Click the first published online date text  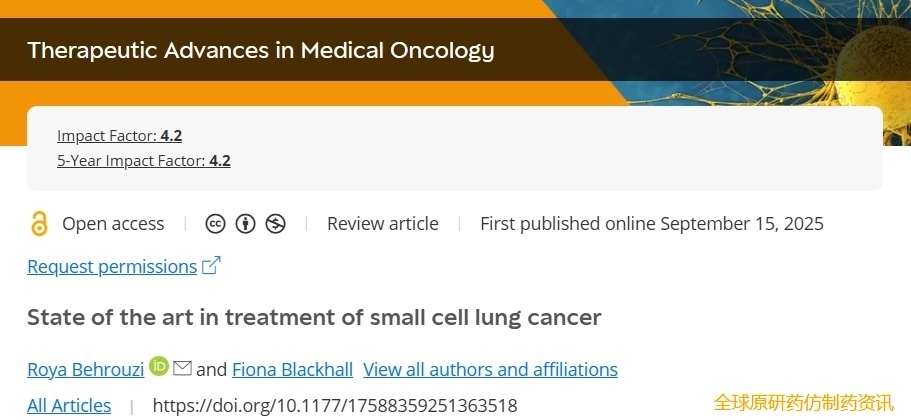651,224
